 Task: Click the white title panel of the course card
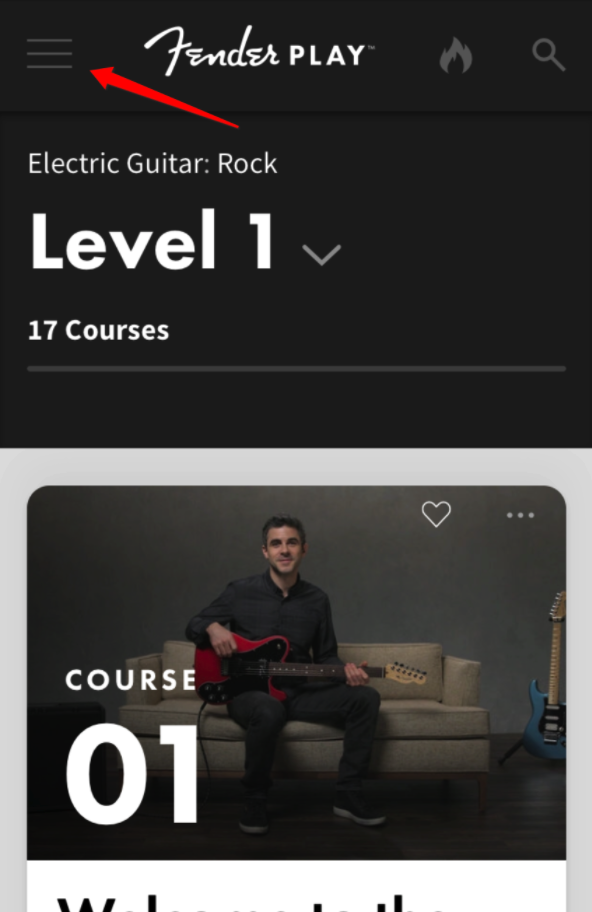tap(296, 886)
